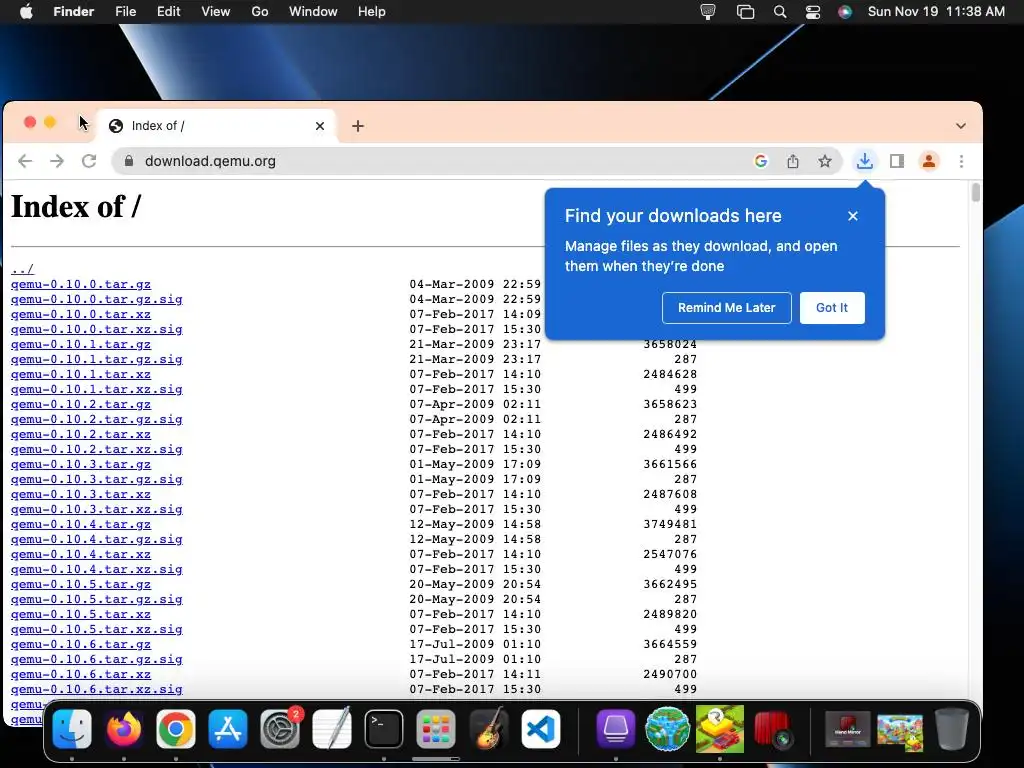Open Spotlight search in menu bar

point(780,12)
